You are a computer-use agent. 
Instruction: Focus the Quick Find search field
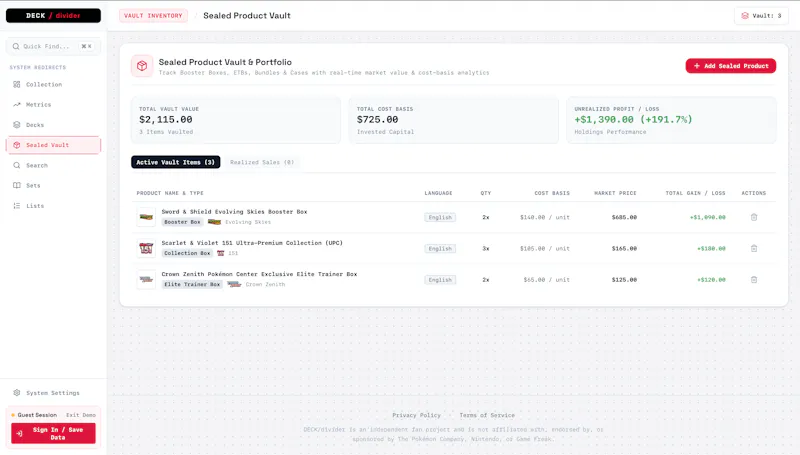pyautogui.click(x=53, y=46)
